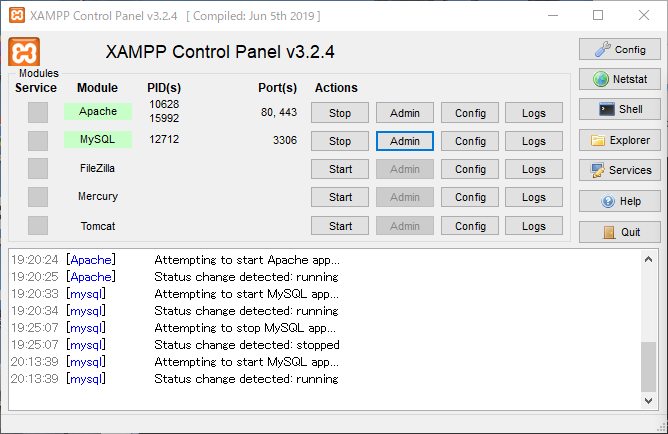Open Help with the question icon
Image resolution: width=668 pixels, height=434 pixels.
619,201
